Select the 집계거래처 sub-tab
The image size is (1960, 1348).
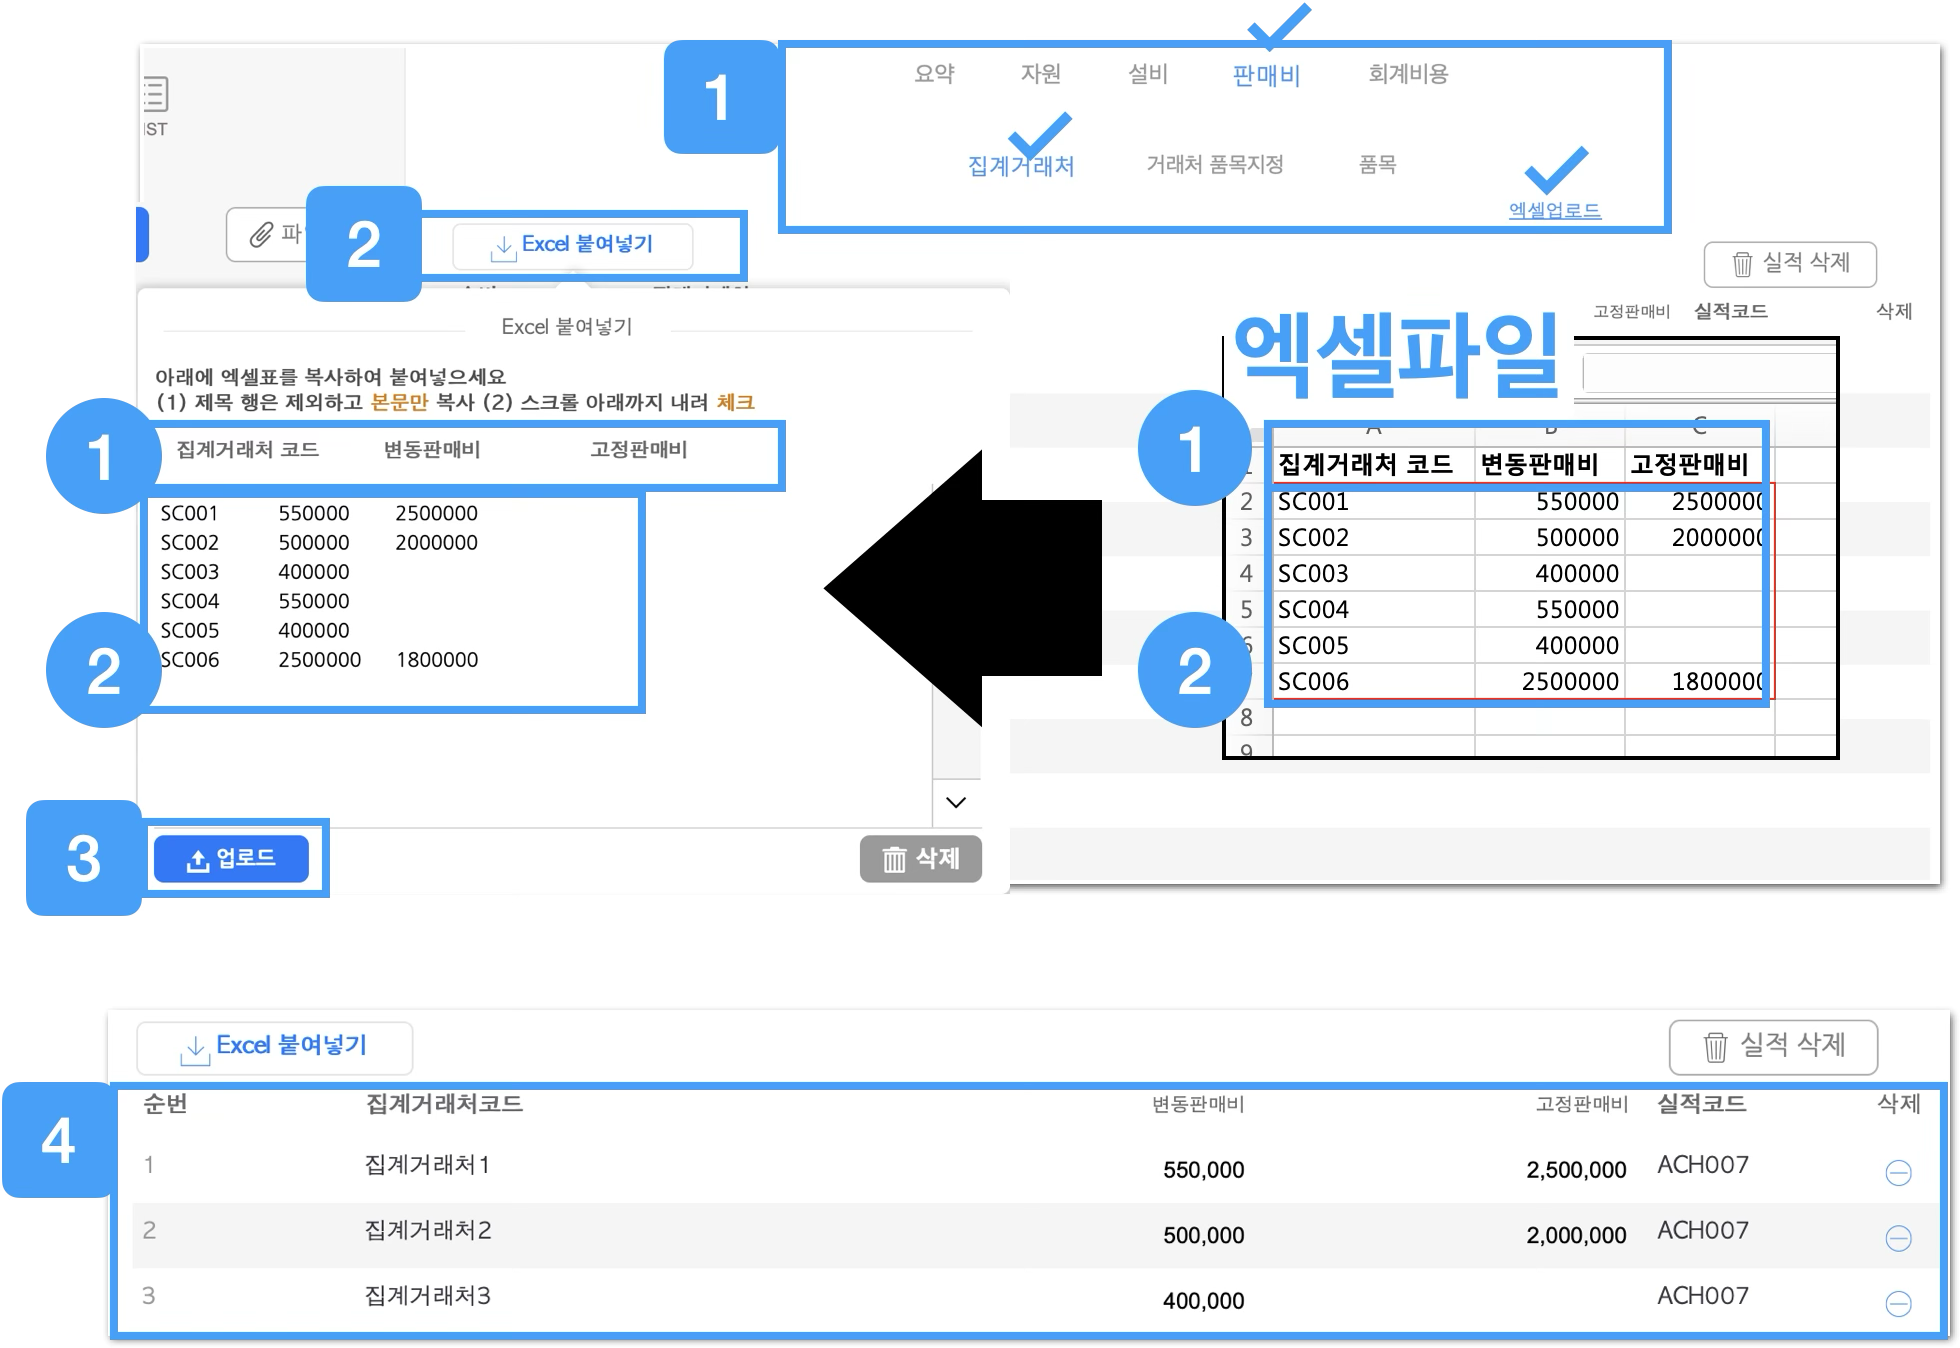[1020, 166]
